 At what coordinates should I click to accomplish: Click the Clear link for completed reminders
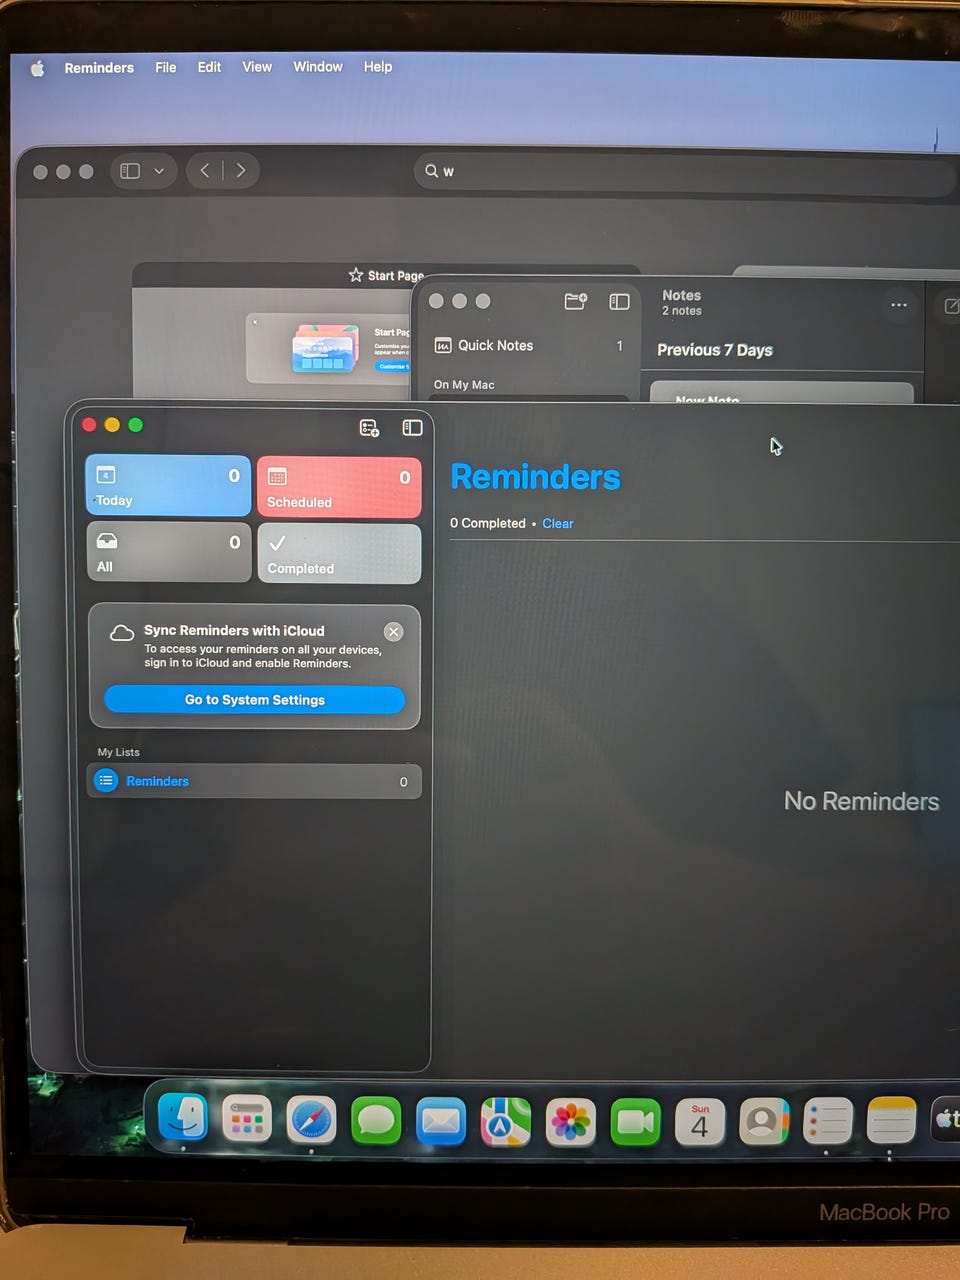(558, 524)
